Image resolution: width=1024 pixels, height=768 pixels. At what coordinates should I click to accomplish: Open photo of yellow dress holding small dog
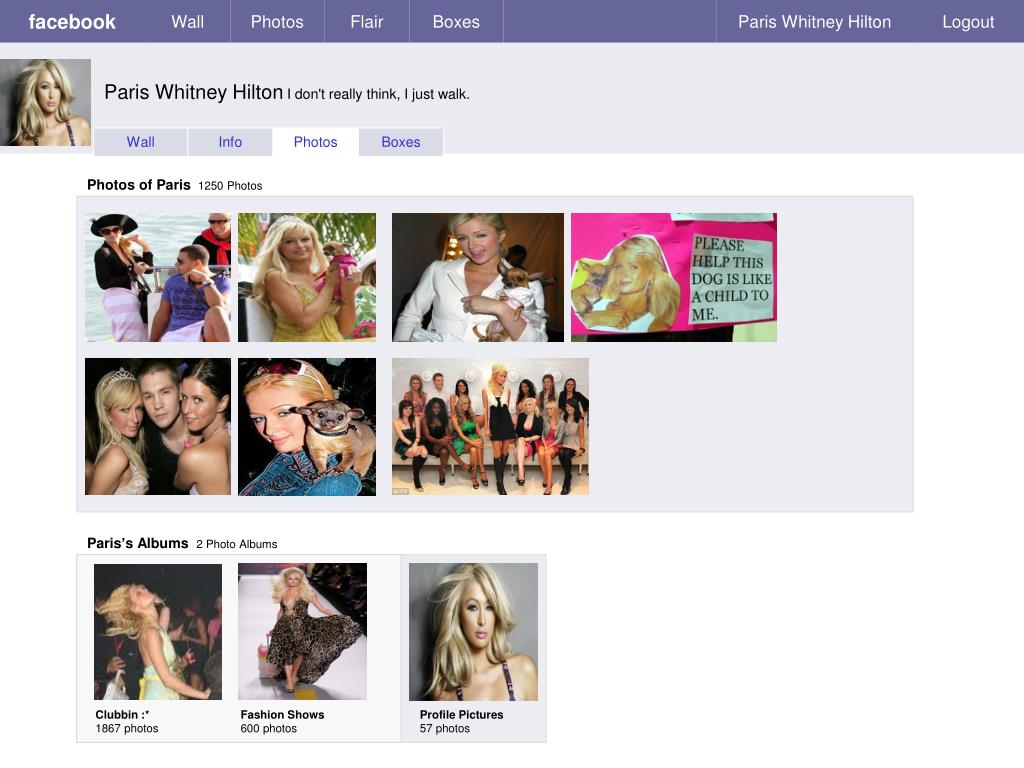click(307, 277)
